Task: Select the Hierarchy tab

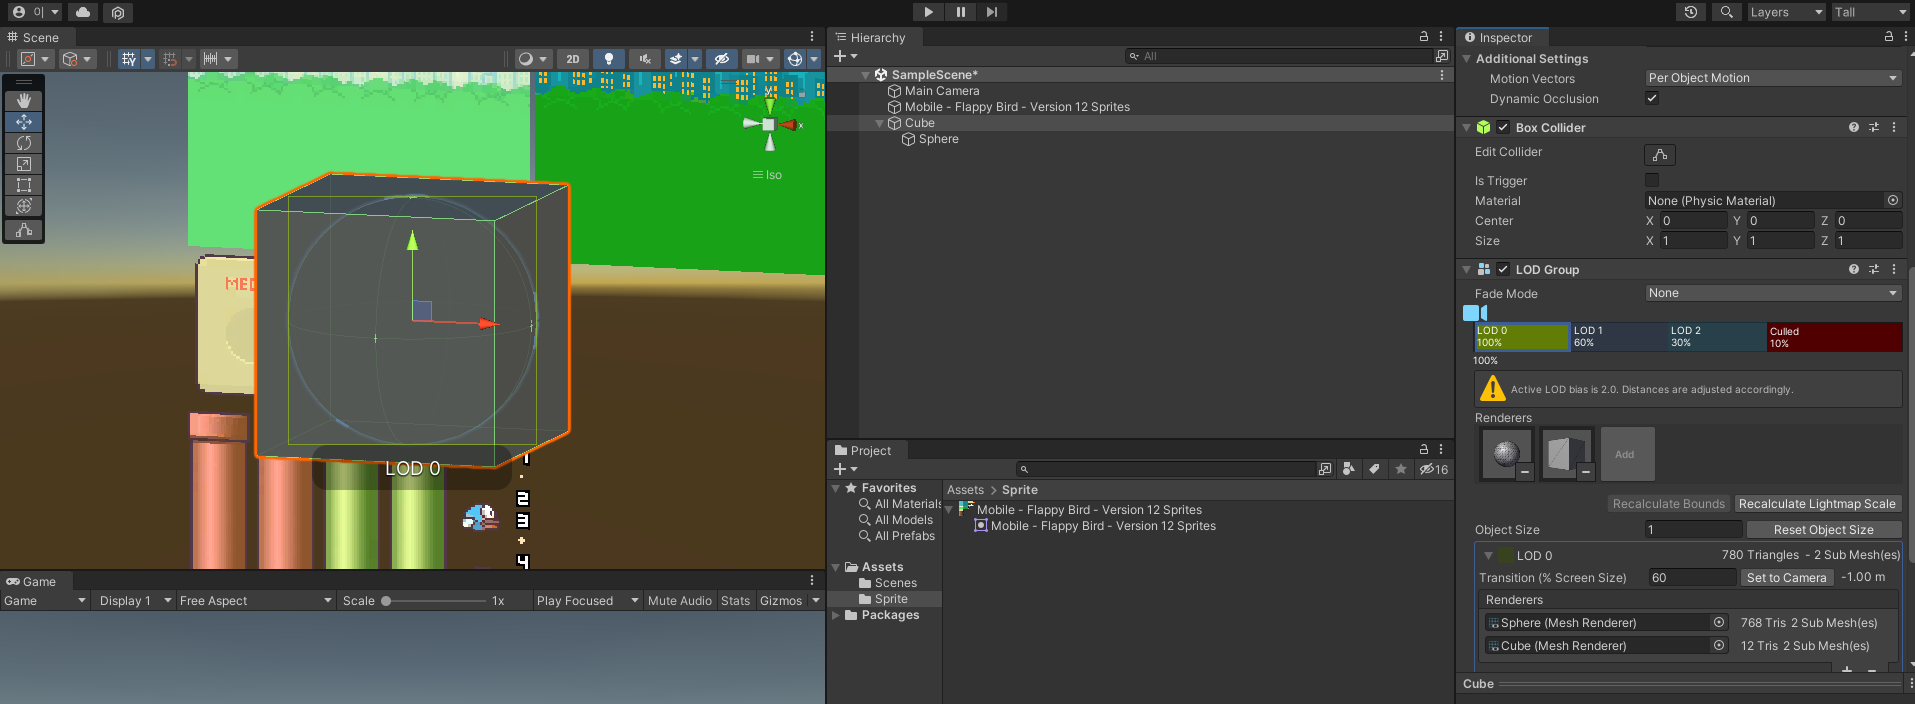Action: [x=870, y=37]
